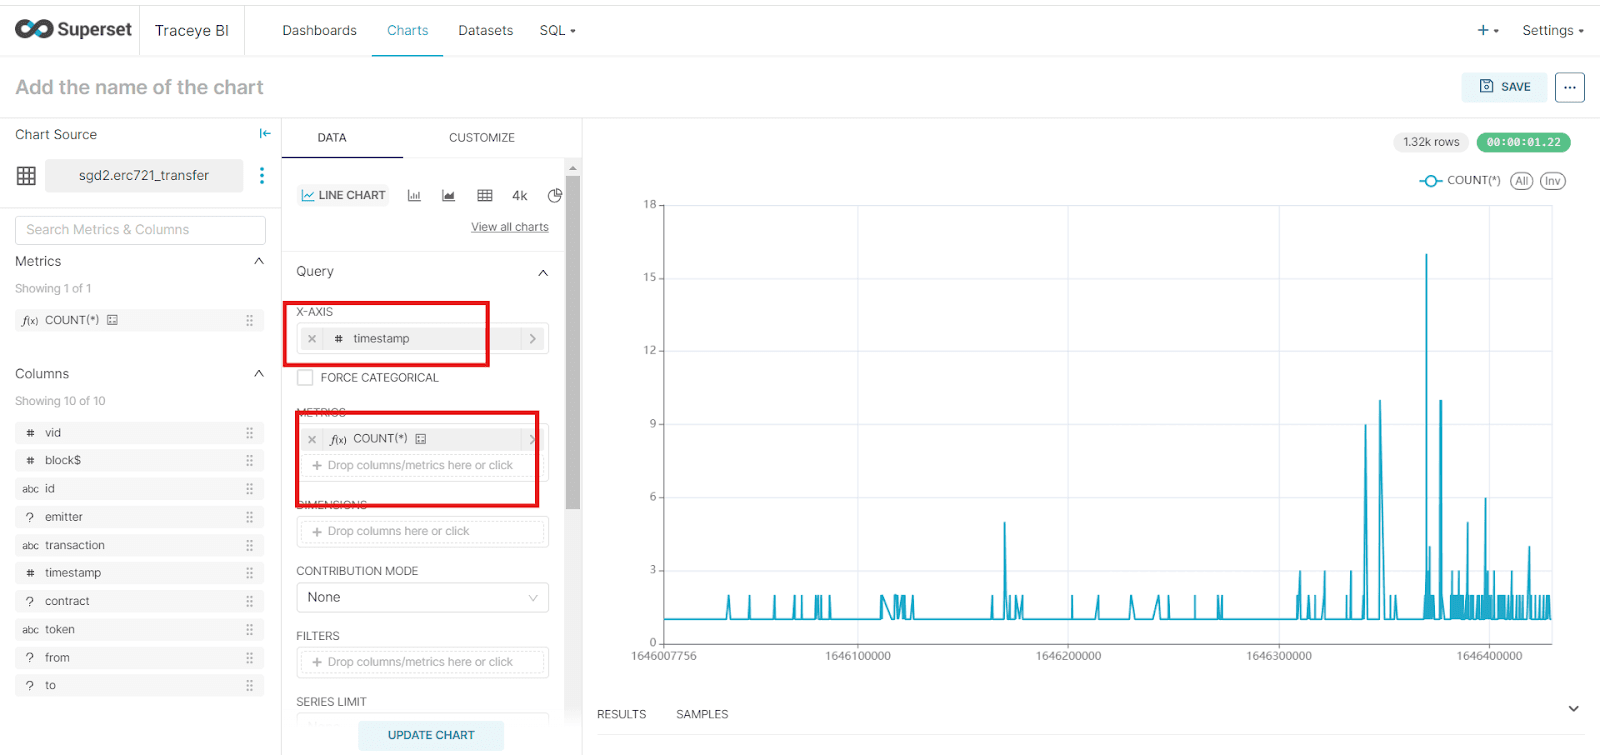Click drag handle for block$ column
This screenshot has width=1600, height=755.
pyautogui.click(x=250, y=461)
